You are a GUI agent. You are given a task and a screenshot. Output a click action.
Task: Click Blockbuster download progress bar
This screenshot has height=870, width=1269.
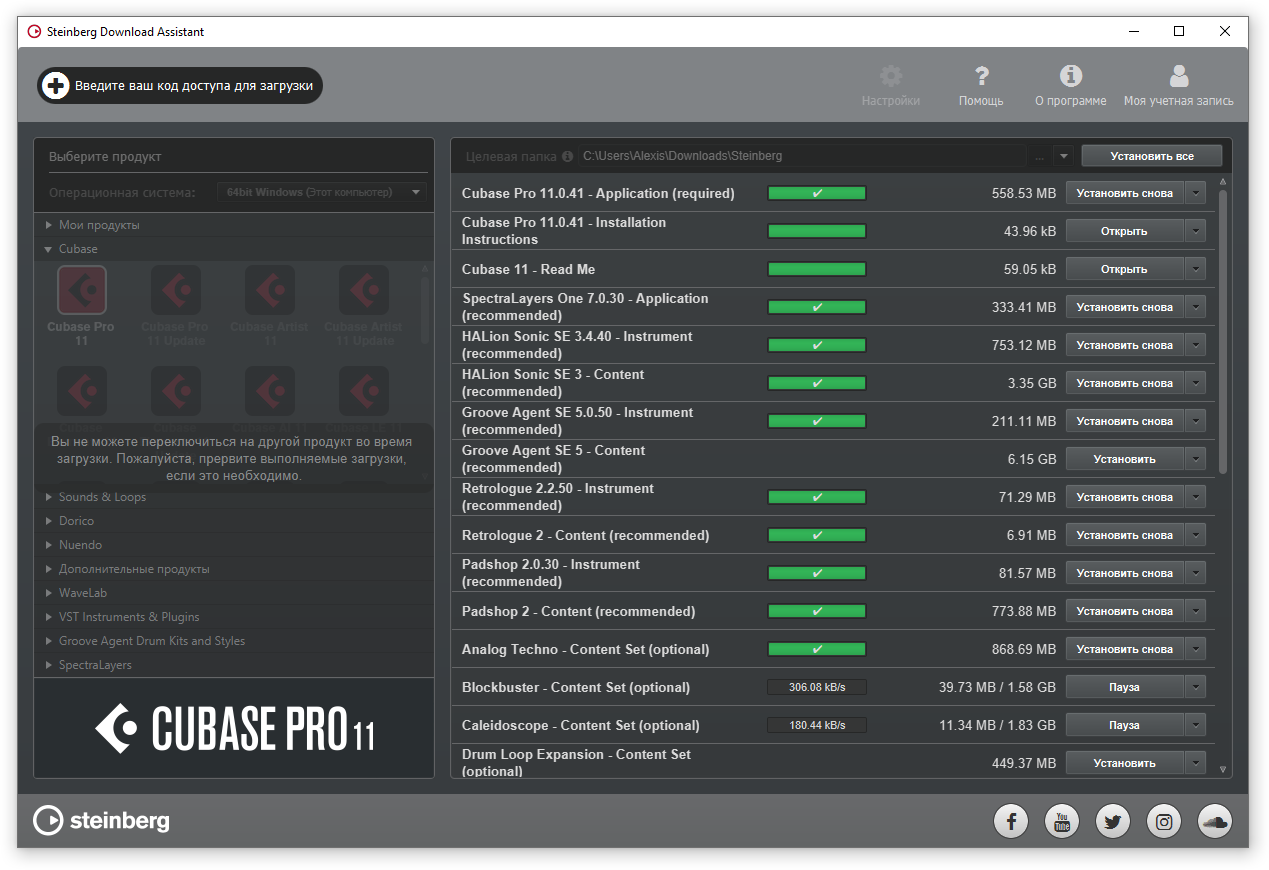[817, 687]
